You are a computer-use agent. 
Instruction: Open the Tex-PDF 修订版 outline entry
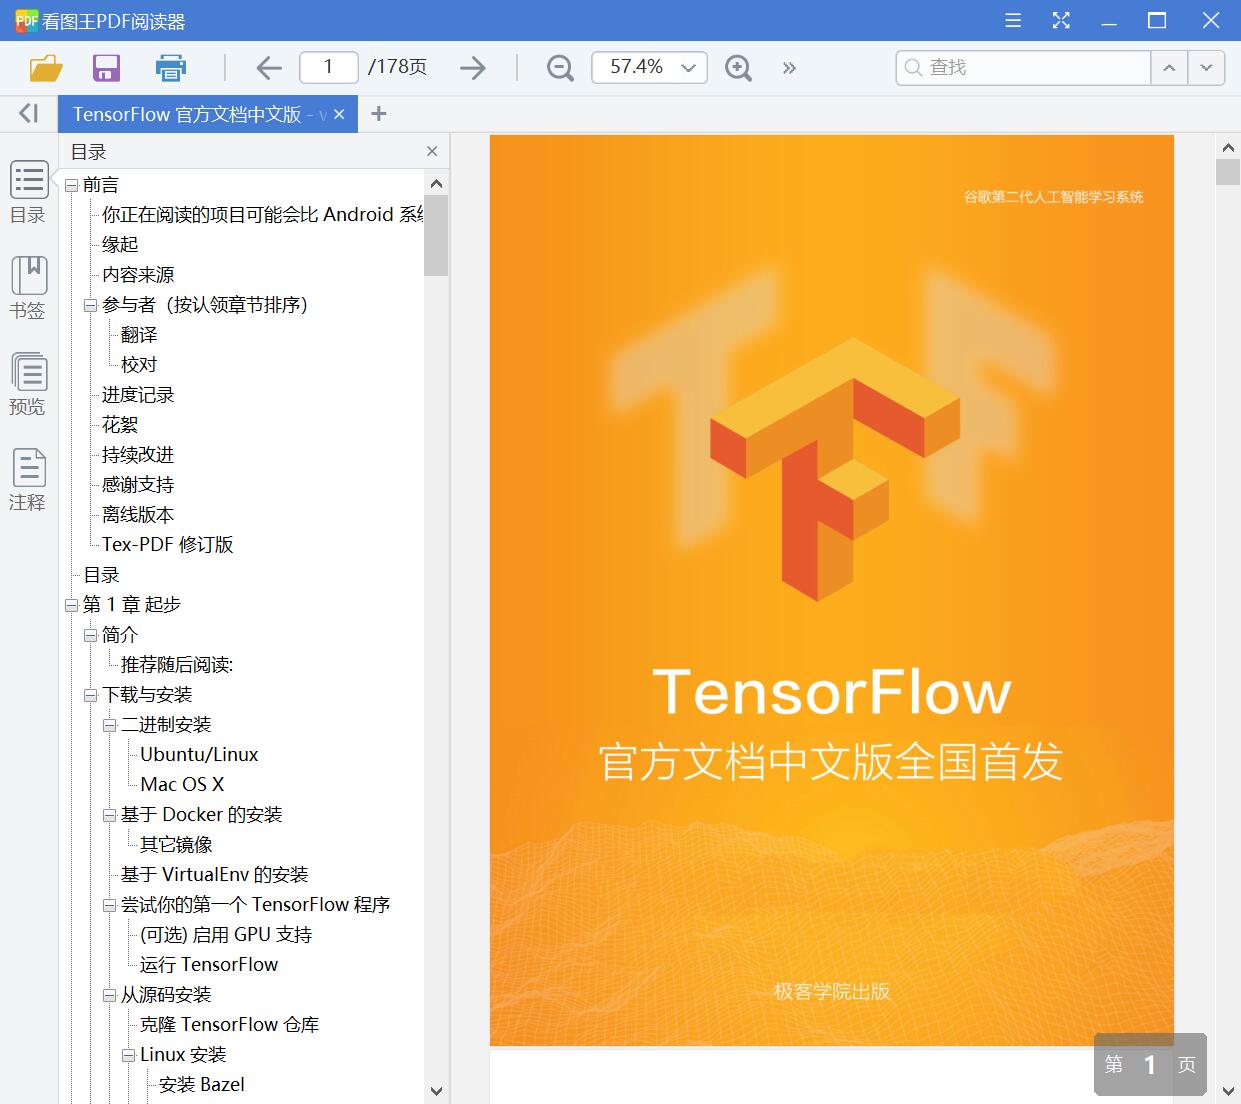pos(168,544)
